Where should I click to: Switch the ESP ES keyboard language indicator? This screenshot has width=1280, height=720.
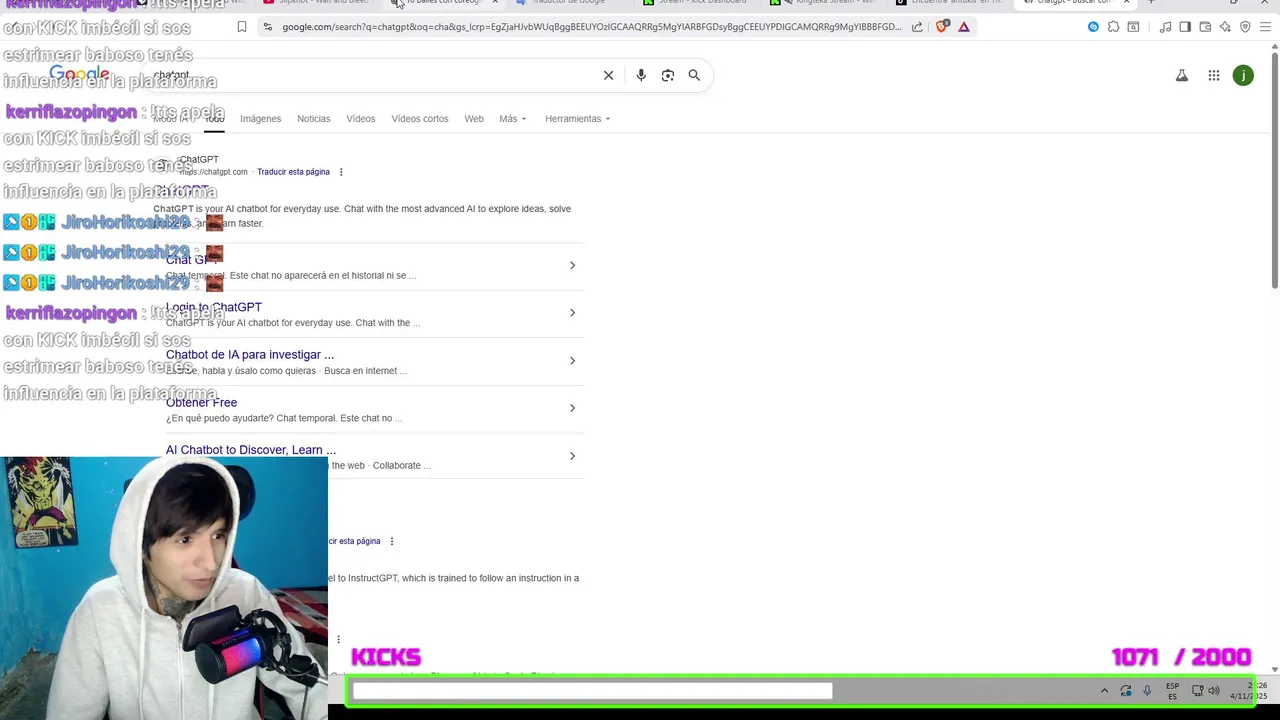click(1172, 690)
